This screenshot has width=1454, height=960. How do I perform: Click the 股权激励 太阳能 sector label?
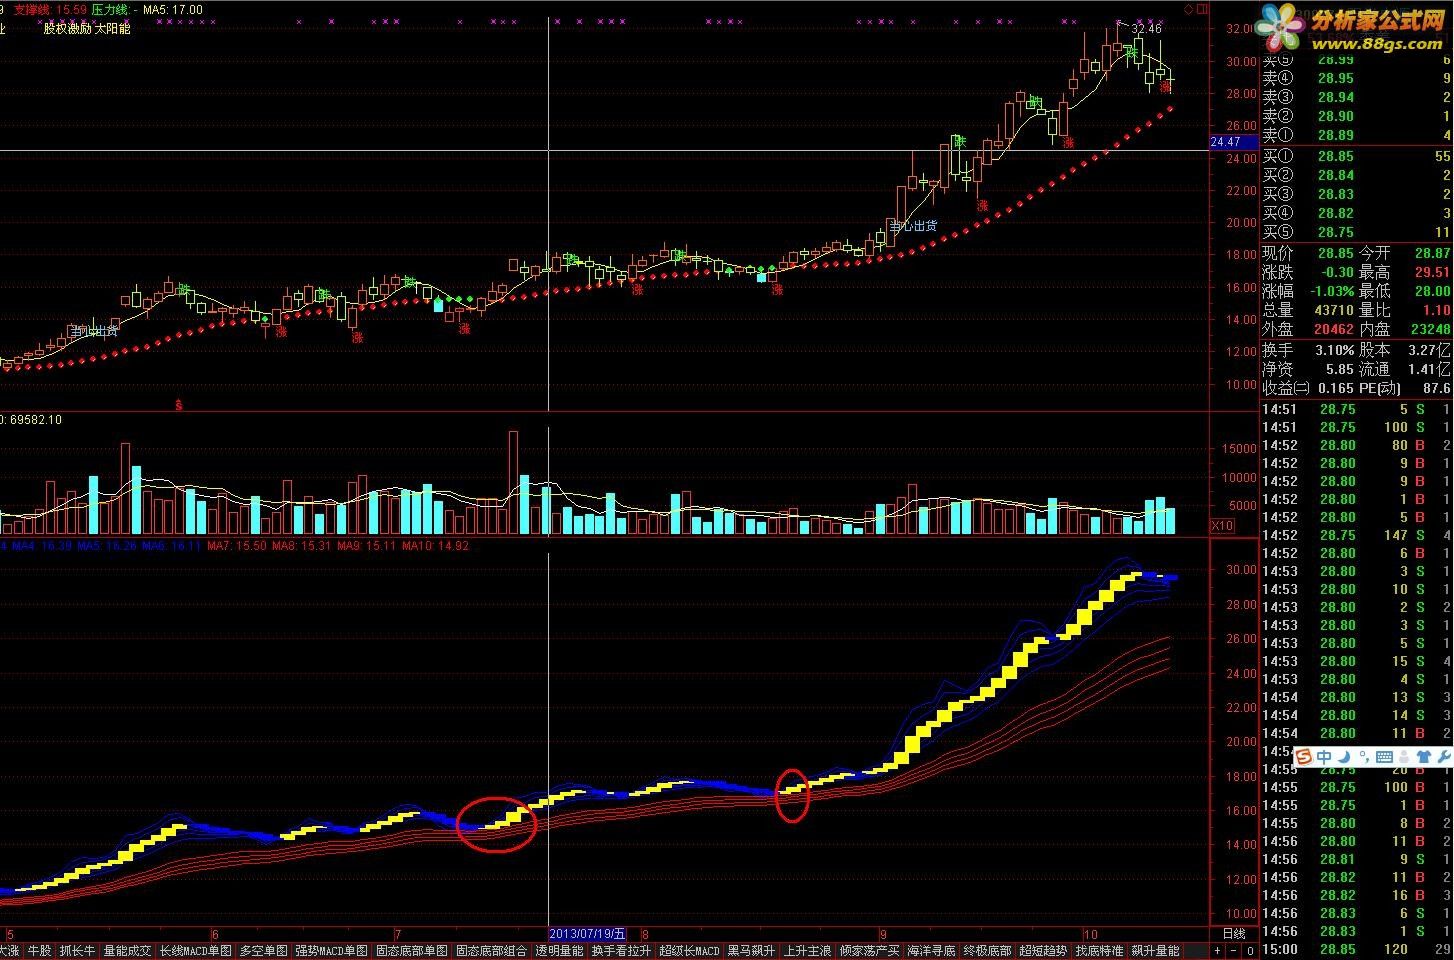[x=87, y=29]
